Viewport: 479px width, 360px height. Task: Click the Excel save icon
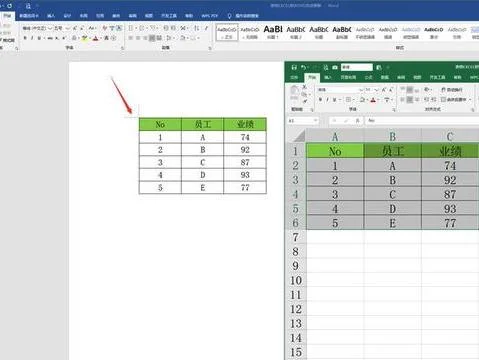(x=294, y=68)
